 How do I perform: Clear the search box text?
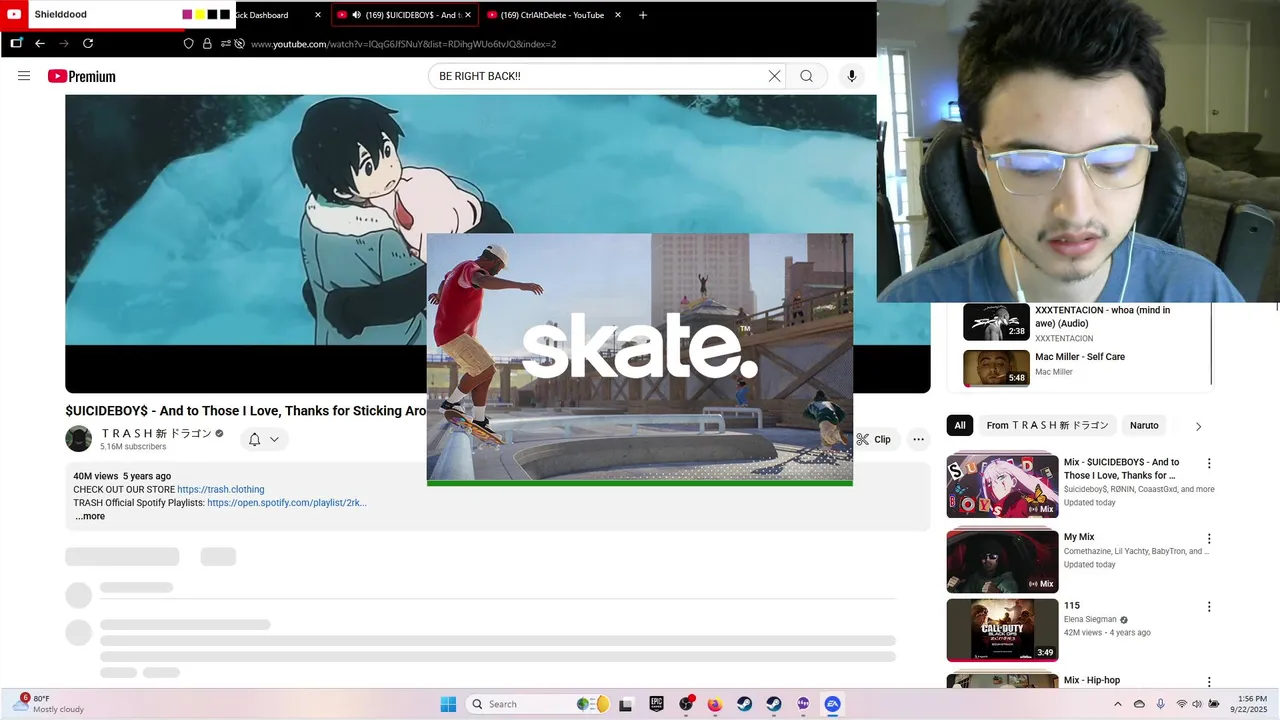(774, 76)
